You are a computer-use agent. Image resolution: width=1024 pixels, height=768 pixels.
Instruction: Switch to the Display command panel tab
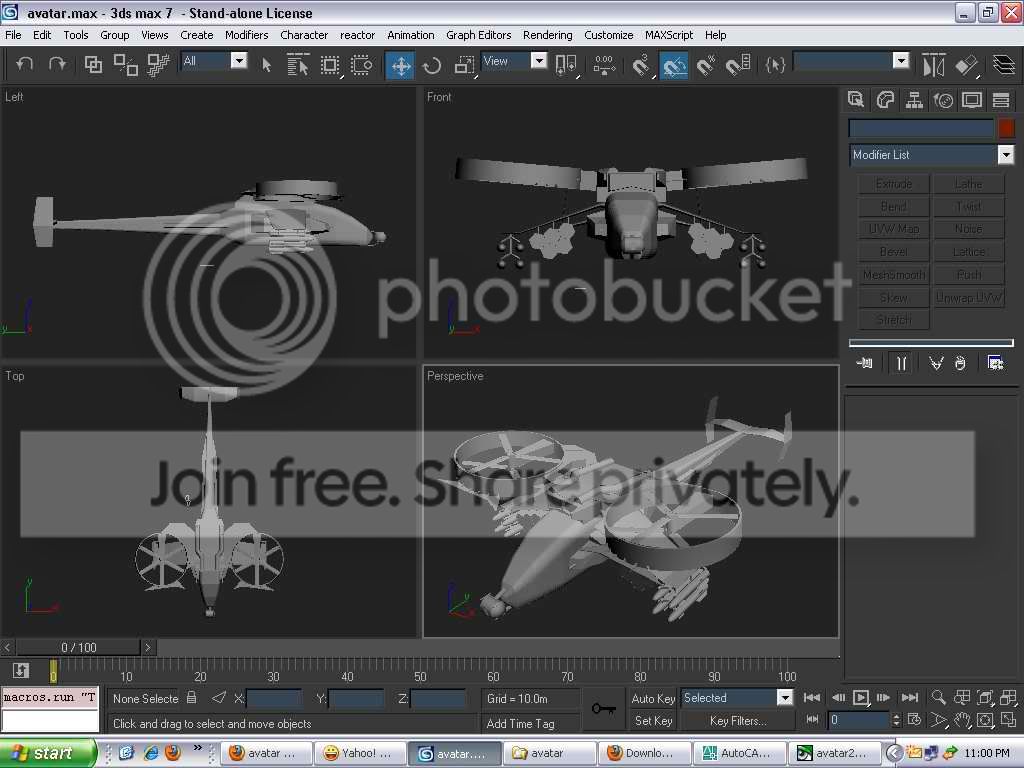(972, 100)
